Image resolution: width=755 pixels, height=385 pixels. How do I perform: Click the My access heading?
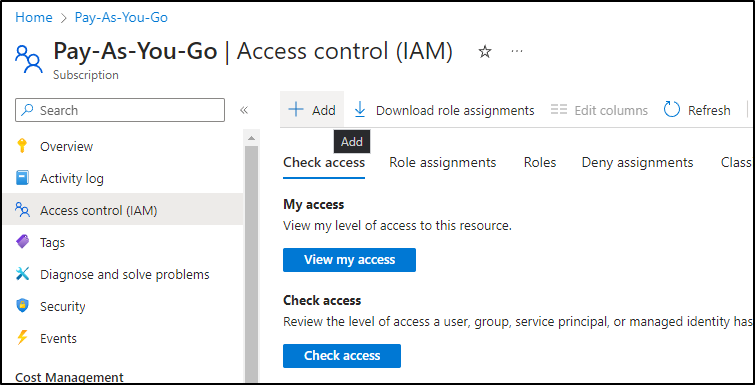(x=313, y=205)
